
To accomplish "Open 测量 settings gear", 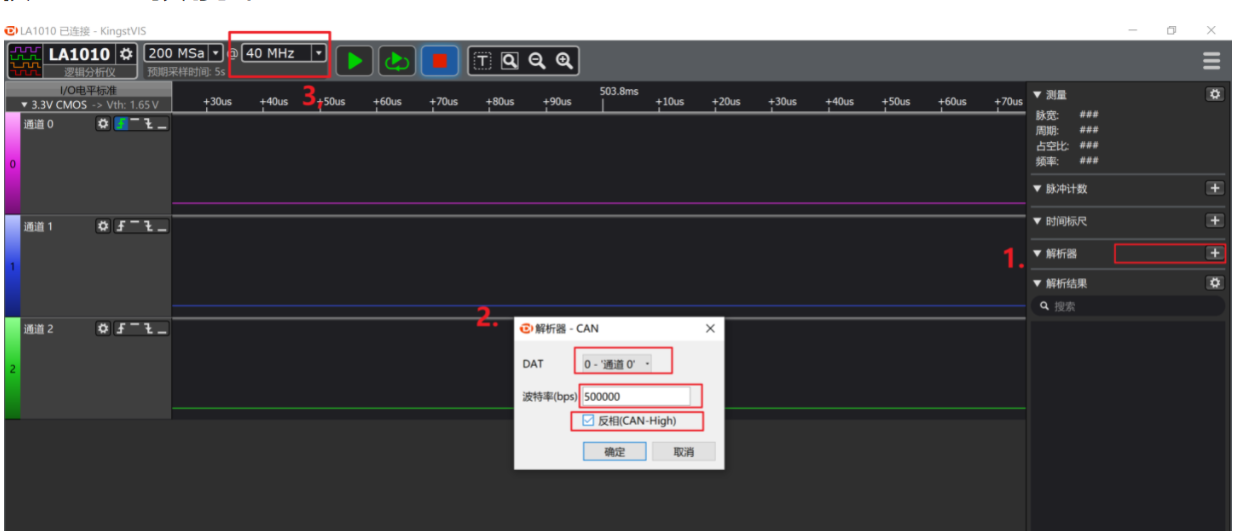I will click(x=1215, y=94).
